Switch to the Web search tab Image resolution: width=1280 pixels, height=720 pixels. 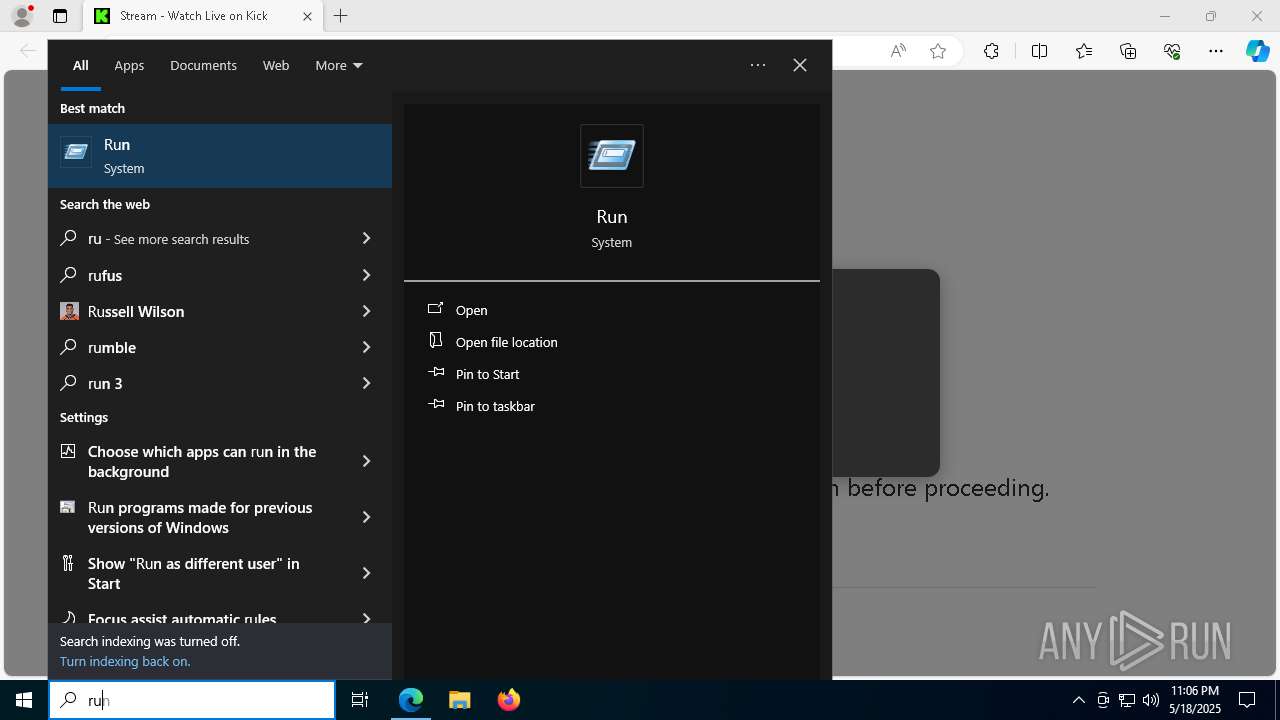click(276, 65)
